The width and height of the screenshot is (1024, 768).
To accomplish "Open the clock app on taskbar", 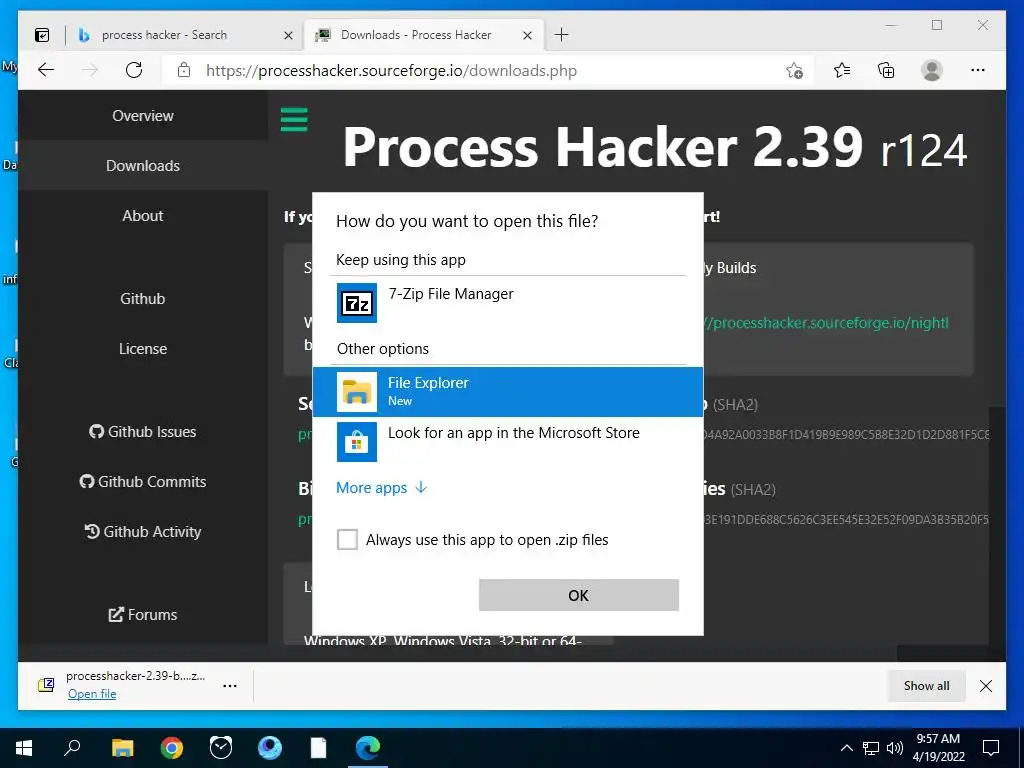I will point(221,748).
